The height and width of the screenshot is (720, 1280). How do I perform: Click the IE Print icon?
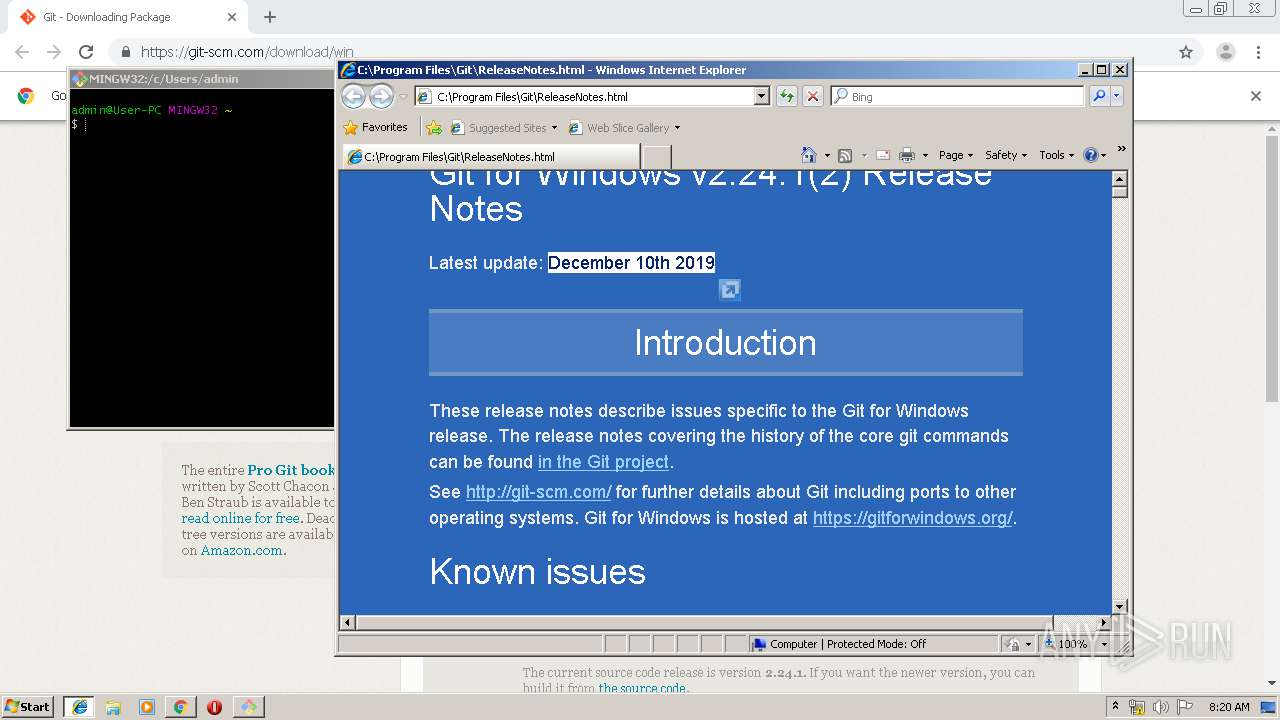click(907, 155)
